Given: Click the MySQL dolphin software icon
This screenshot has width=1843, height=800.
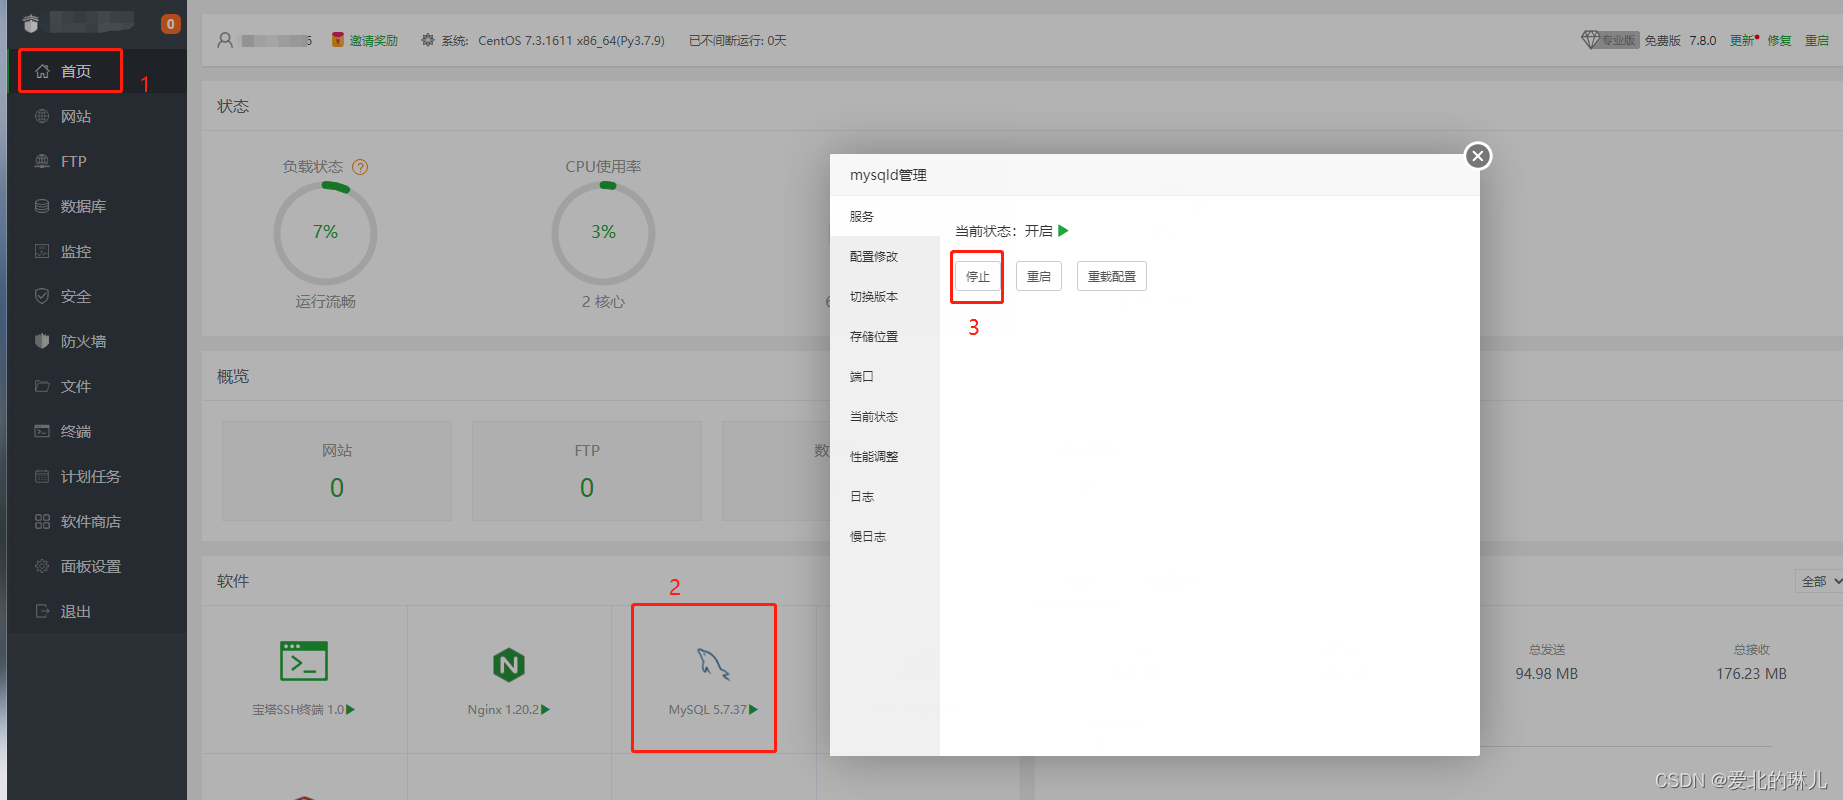Looking at the screenshot, I should (713, 663).
